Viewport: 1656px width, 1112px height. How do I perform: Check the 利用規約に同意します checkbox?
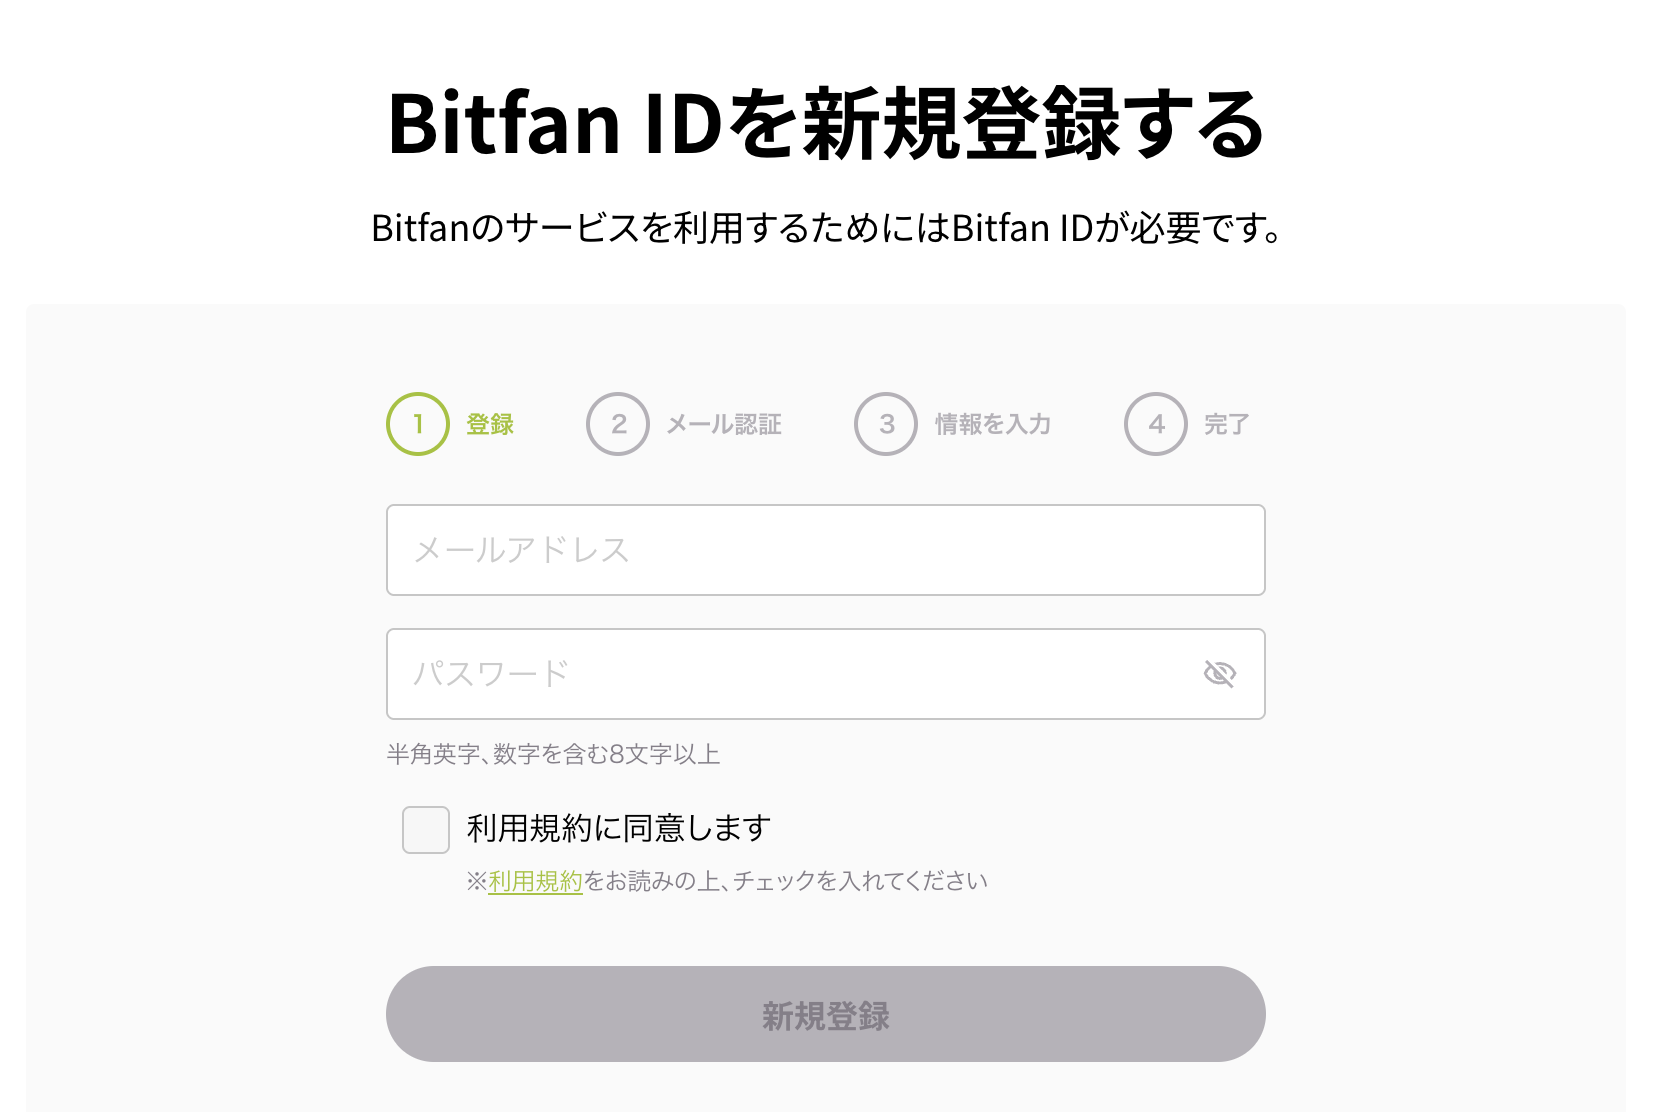426,830
